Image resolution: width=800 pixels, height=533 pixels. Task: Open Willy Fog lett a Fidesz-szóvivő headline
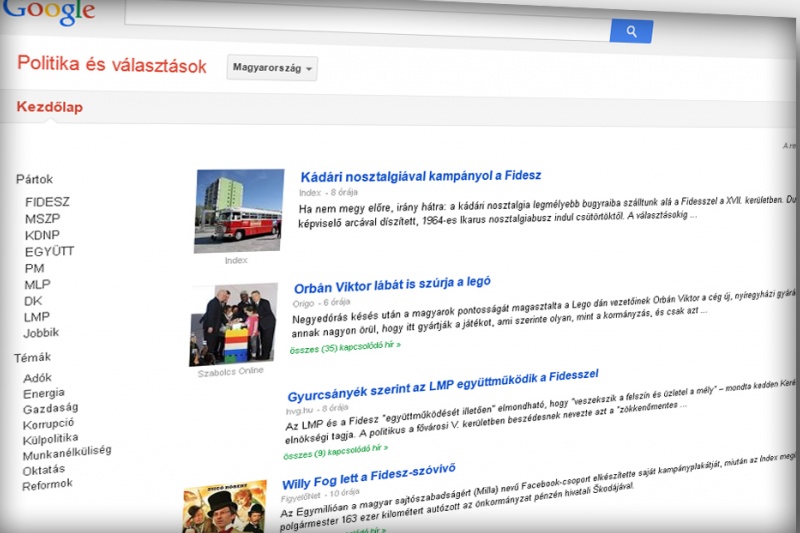coord(368,476)
